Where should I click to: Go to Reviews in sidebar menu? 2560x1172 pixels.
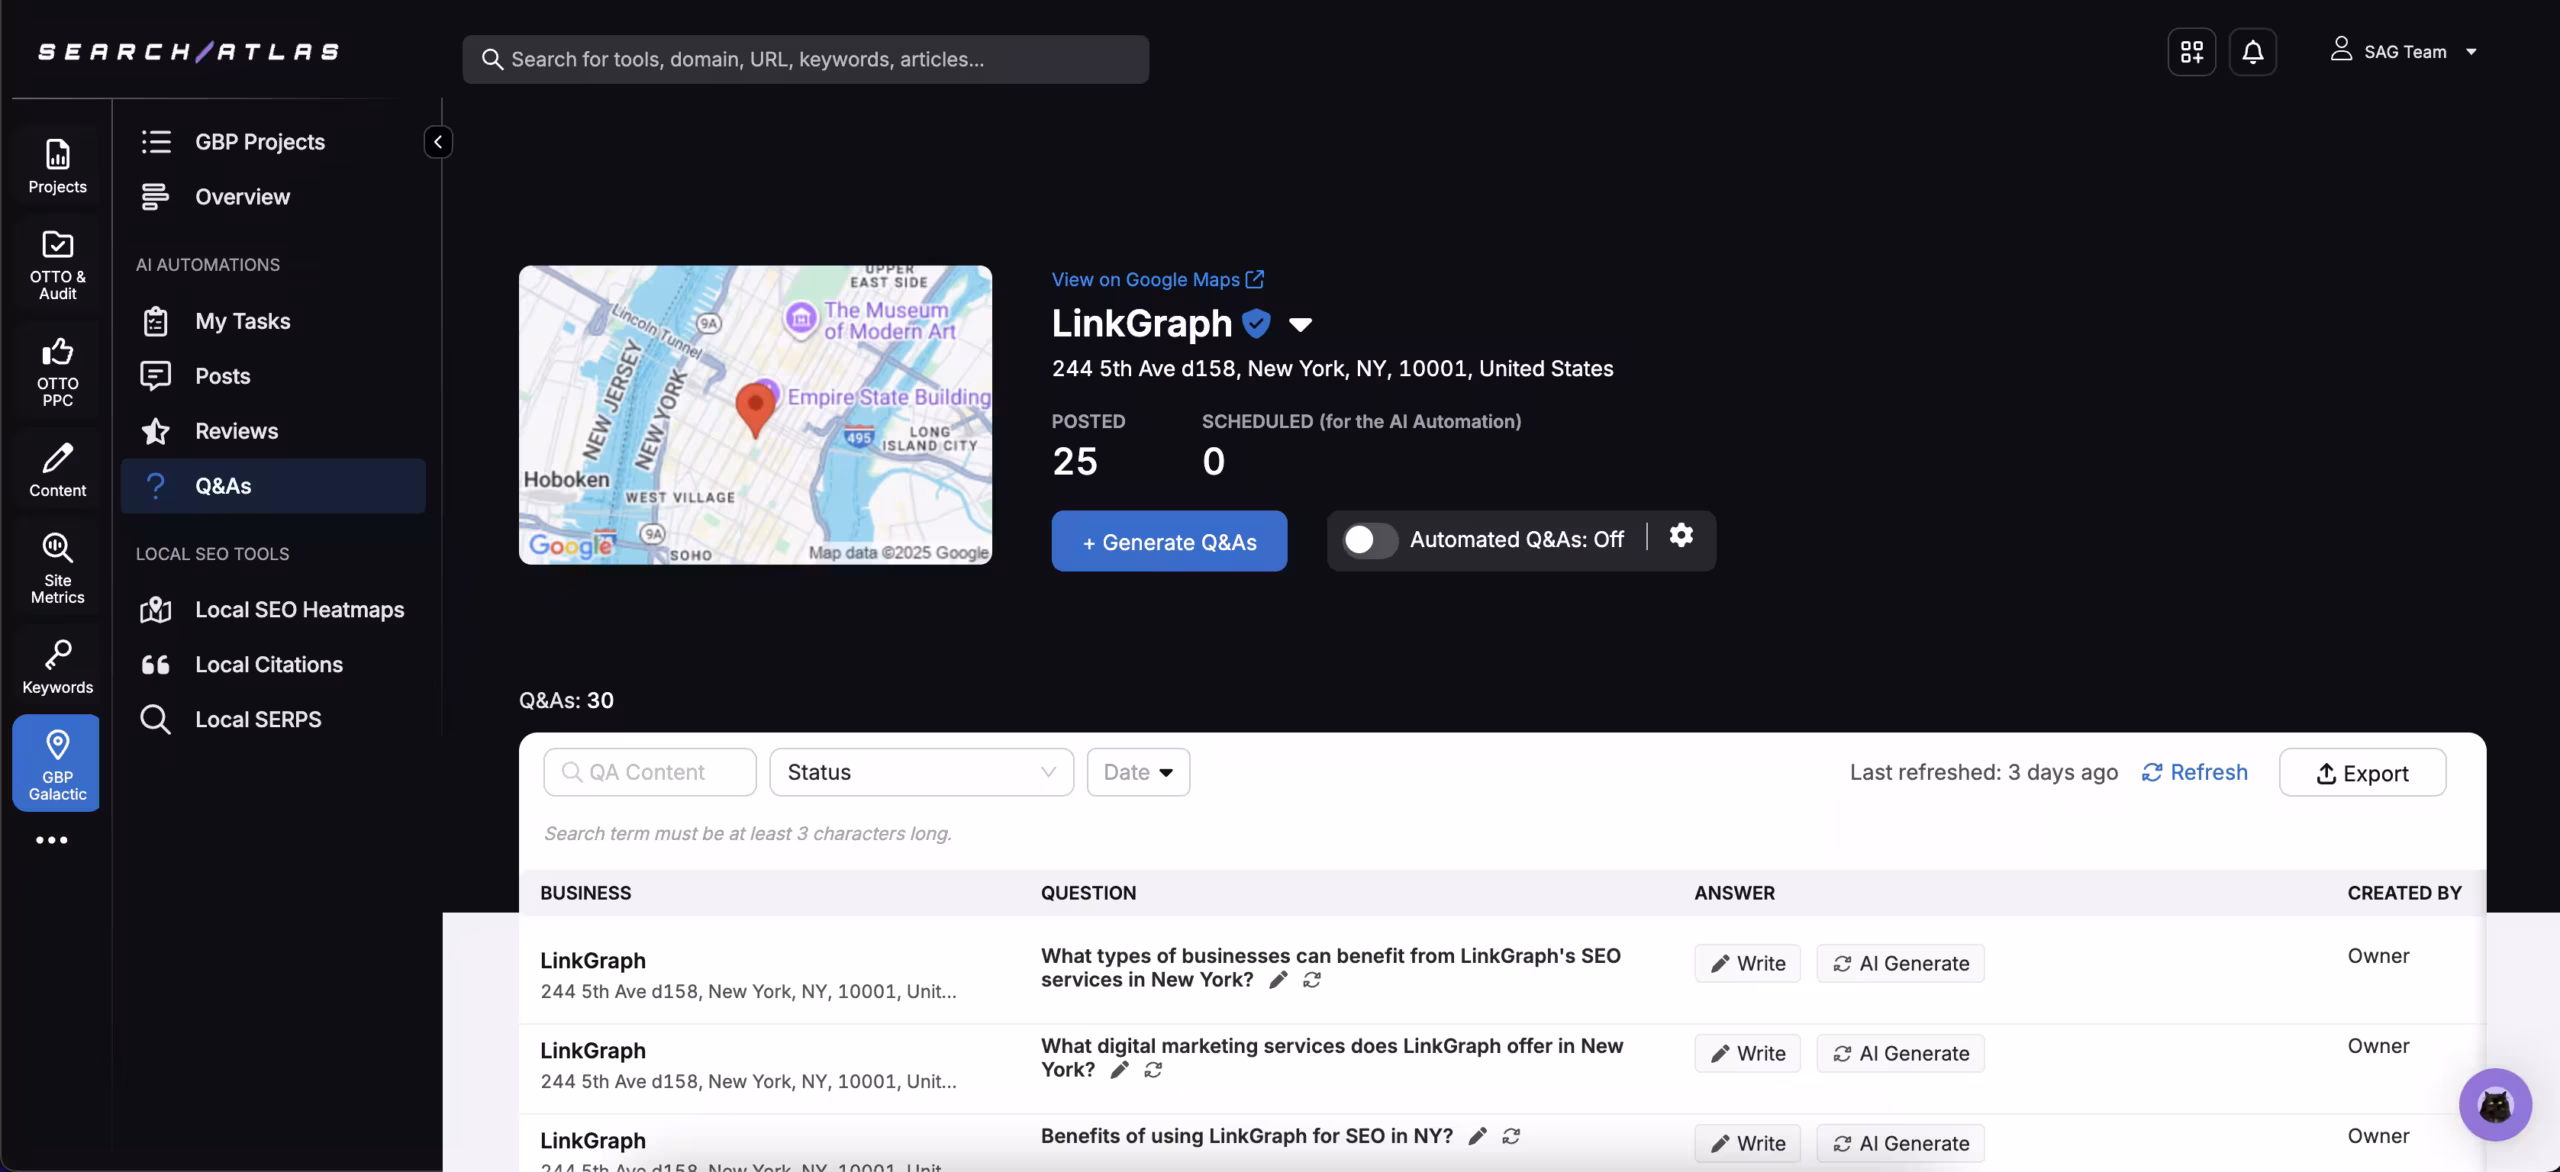(x=236, y=431)
